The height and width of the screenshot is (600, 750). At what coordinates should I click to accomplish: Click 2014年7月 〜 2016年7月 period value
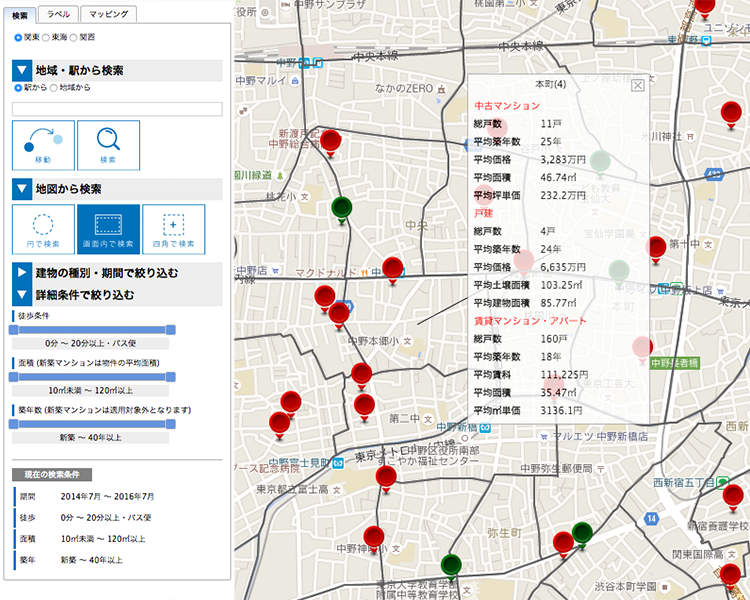pos(107,497)
